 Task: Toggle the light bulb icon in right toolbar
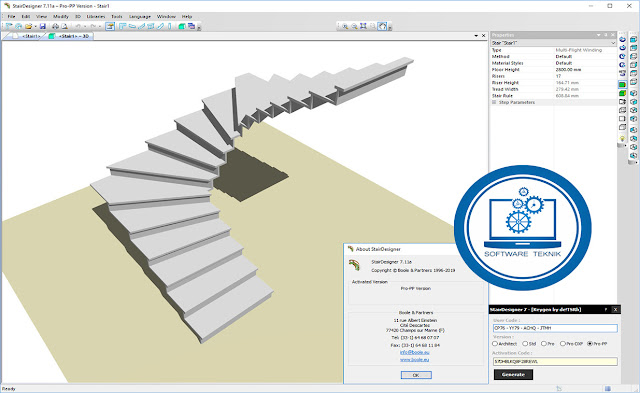(x=622, y=139)
